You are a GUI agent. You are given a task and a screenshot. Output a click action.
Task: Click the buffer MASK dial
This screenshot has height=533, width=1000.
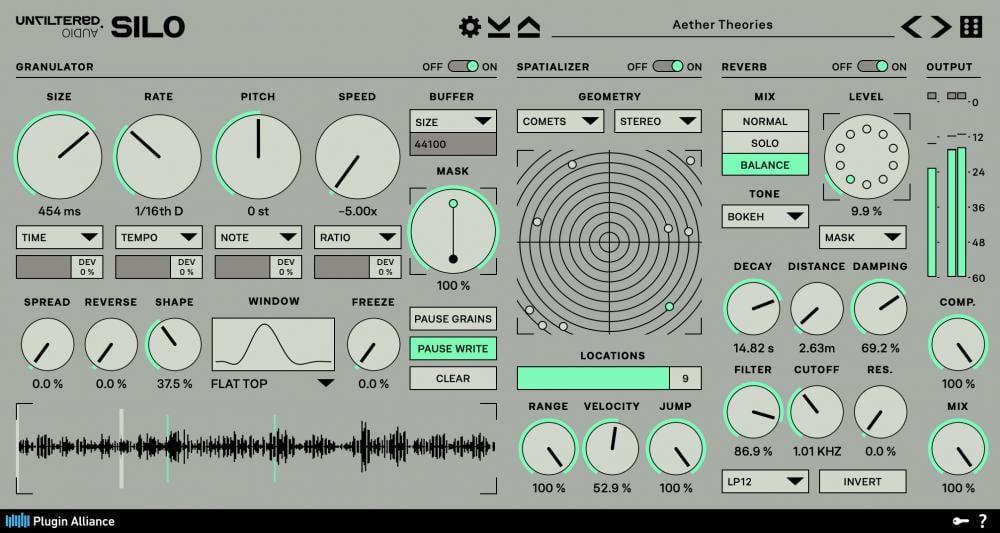tap(453, 231)
